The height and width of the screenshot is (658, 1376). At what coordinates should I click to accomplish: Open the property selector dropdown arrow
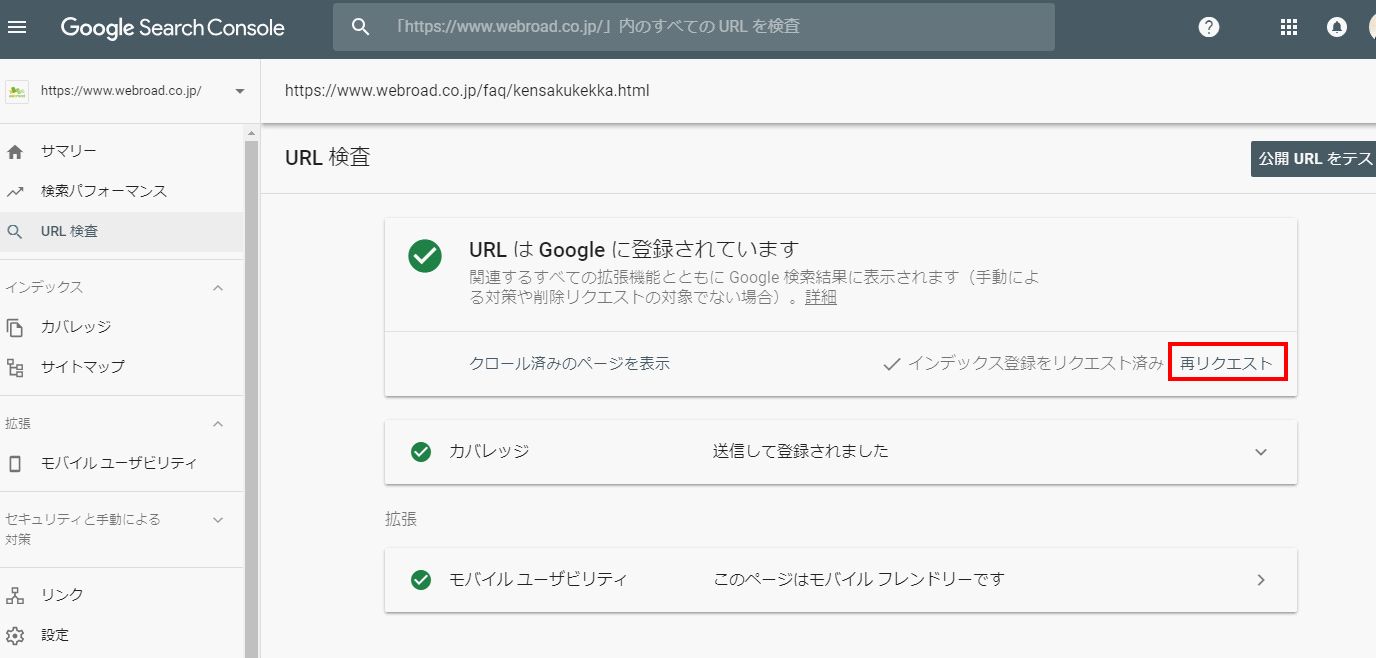239,91
